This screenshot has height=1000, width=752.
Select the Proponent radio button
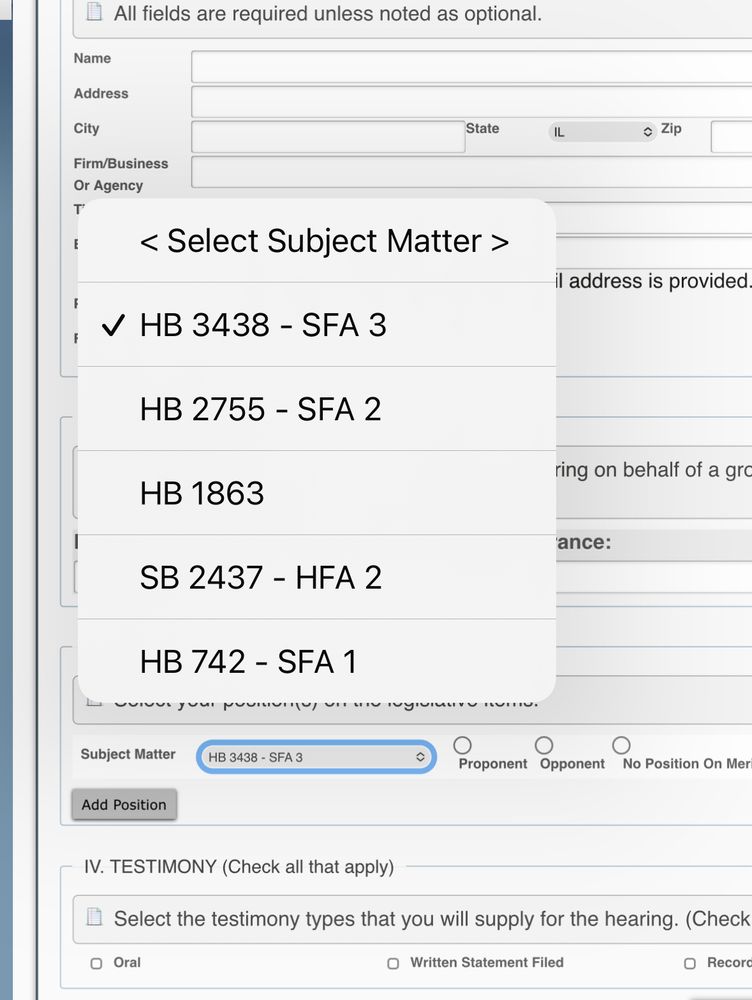(462, 744)
